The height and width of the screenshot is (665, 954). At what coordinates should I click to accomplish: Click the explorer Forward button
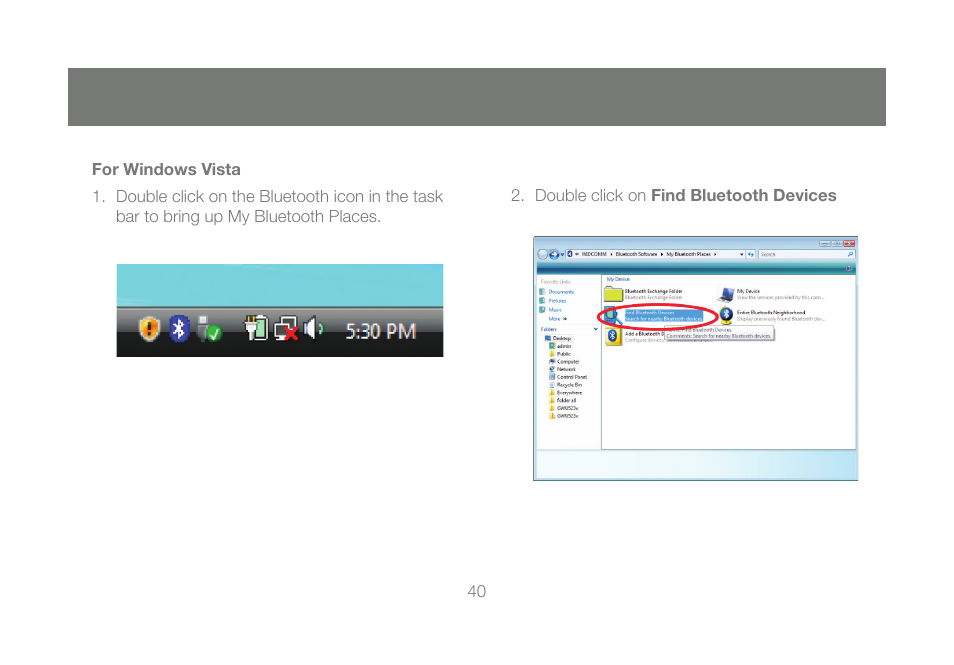(554, 254)
